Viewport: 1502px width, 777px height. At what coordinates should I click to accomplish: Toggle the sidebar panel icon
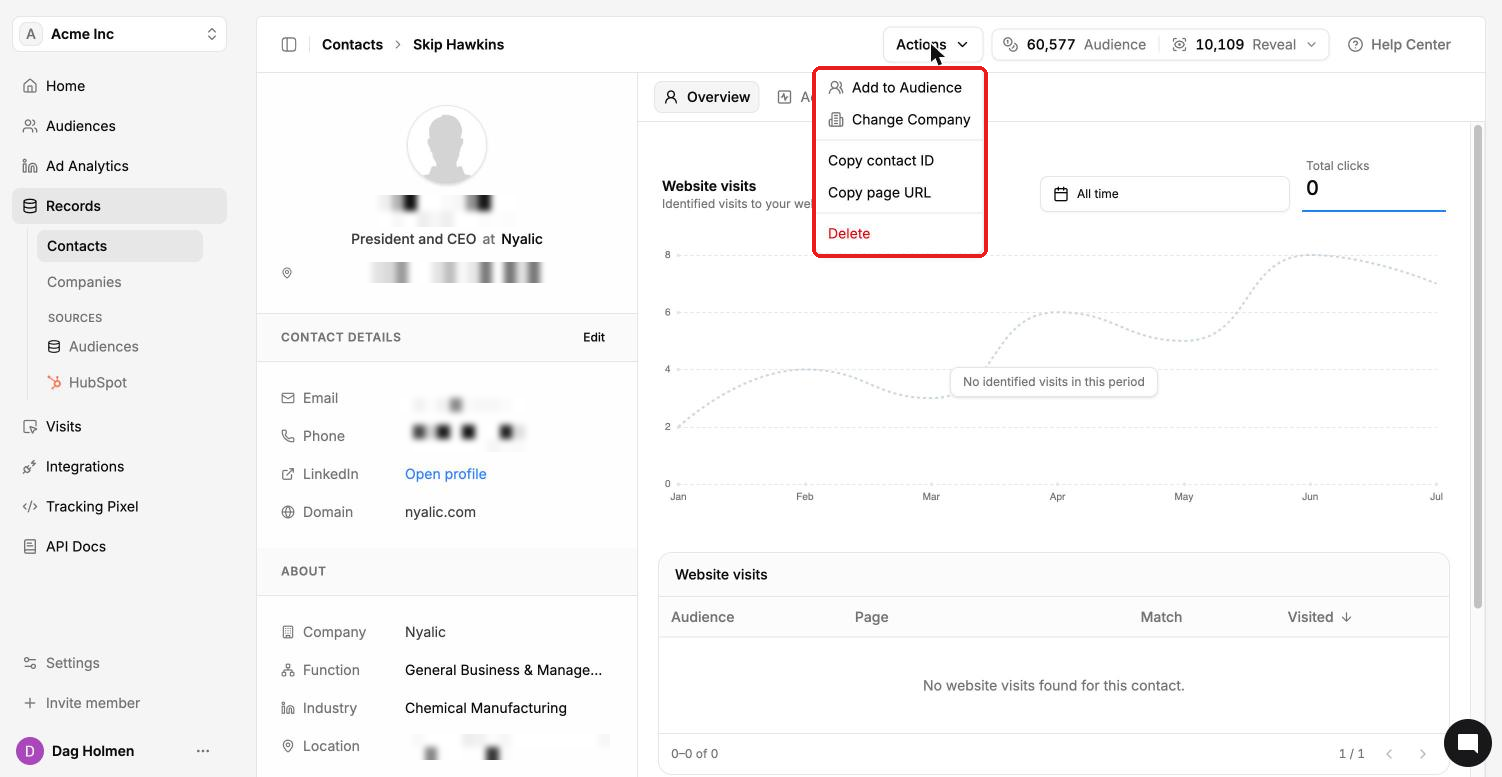point(289,44)
